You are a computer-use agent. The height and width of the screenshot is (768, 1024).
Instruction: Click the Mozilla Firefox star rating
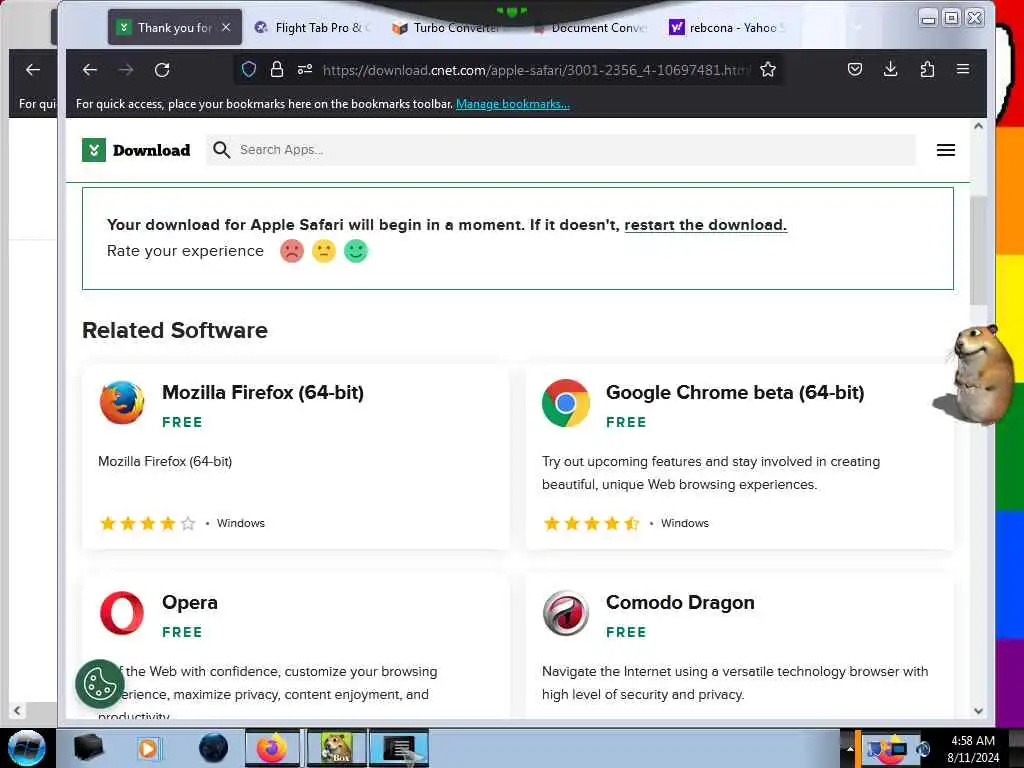(148, 523)
